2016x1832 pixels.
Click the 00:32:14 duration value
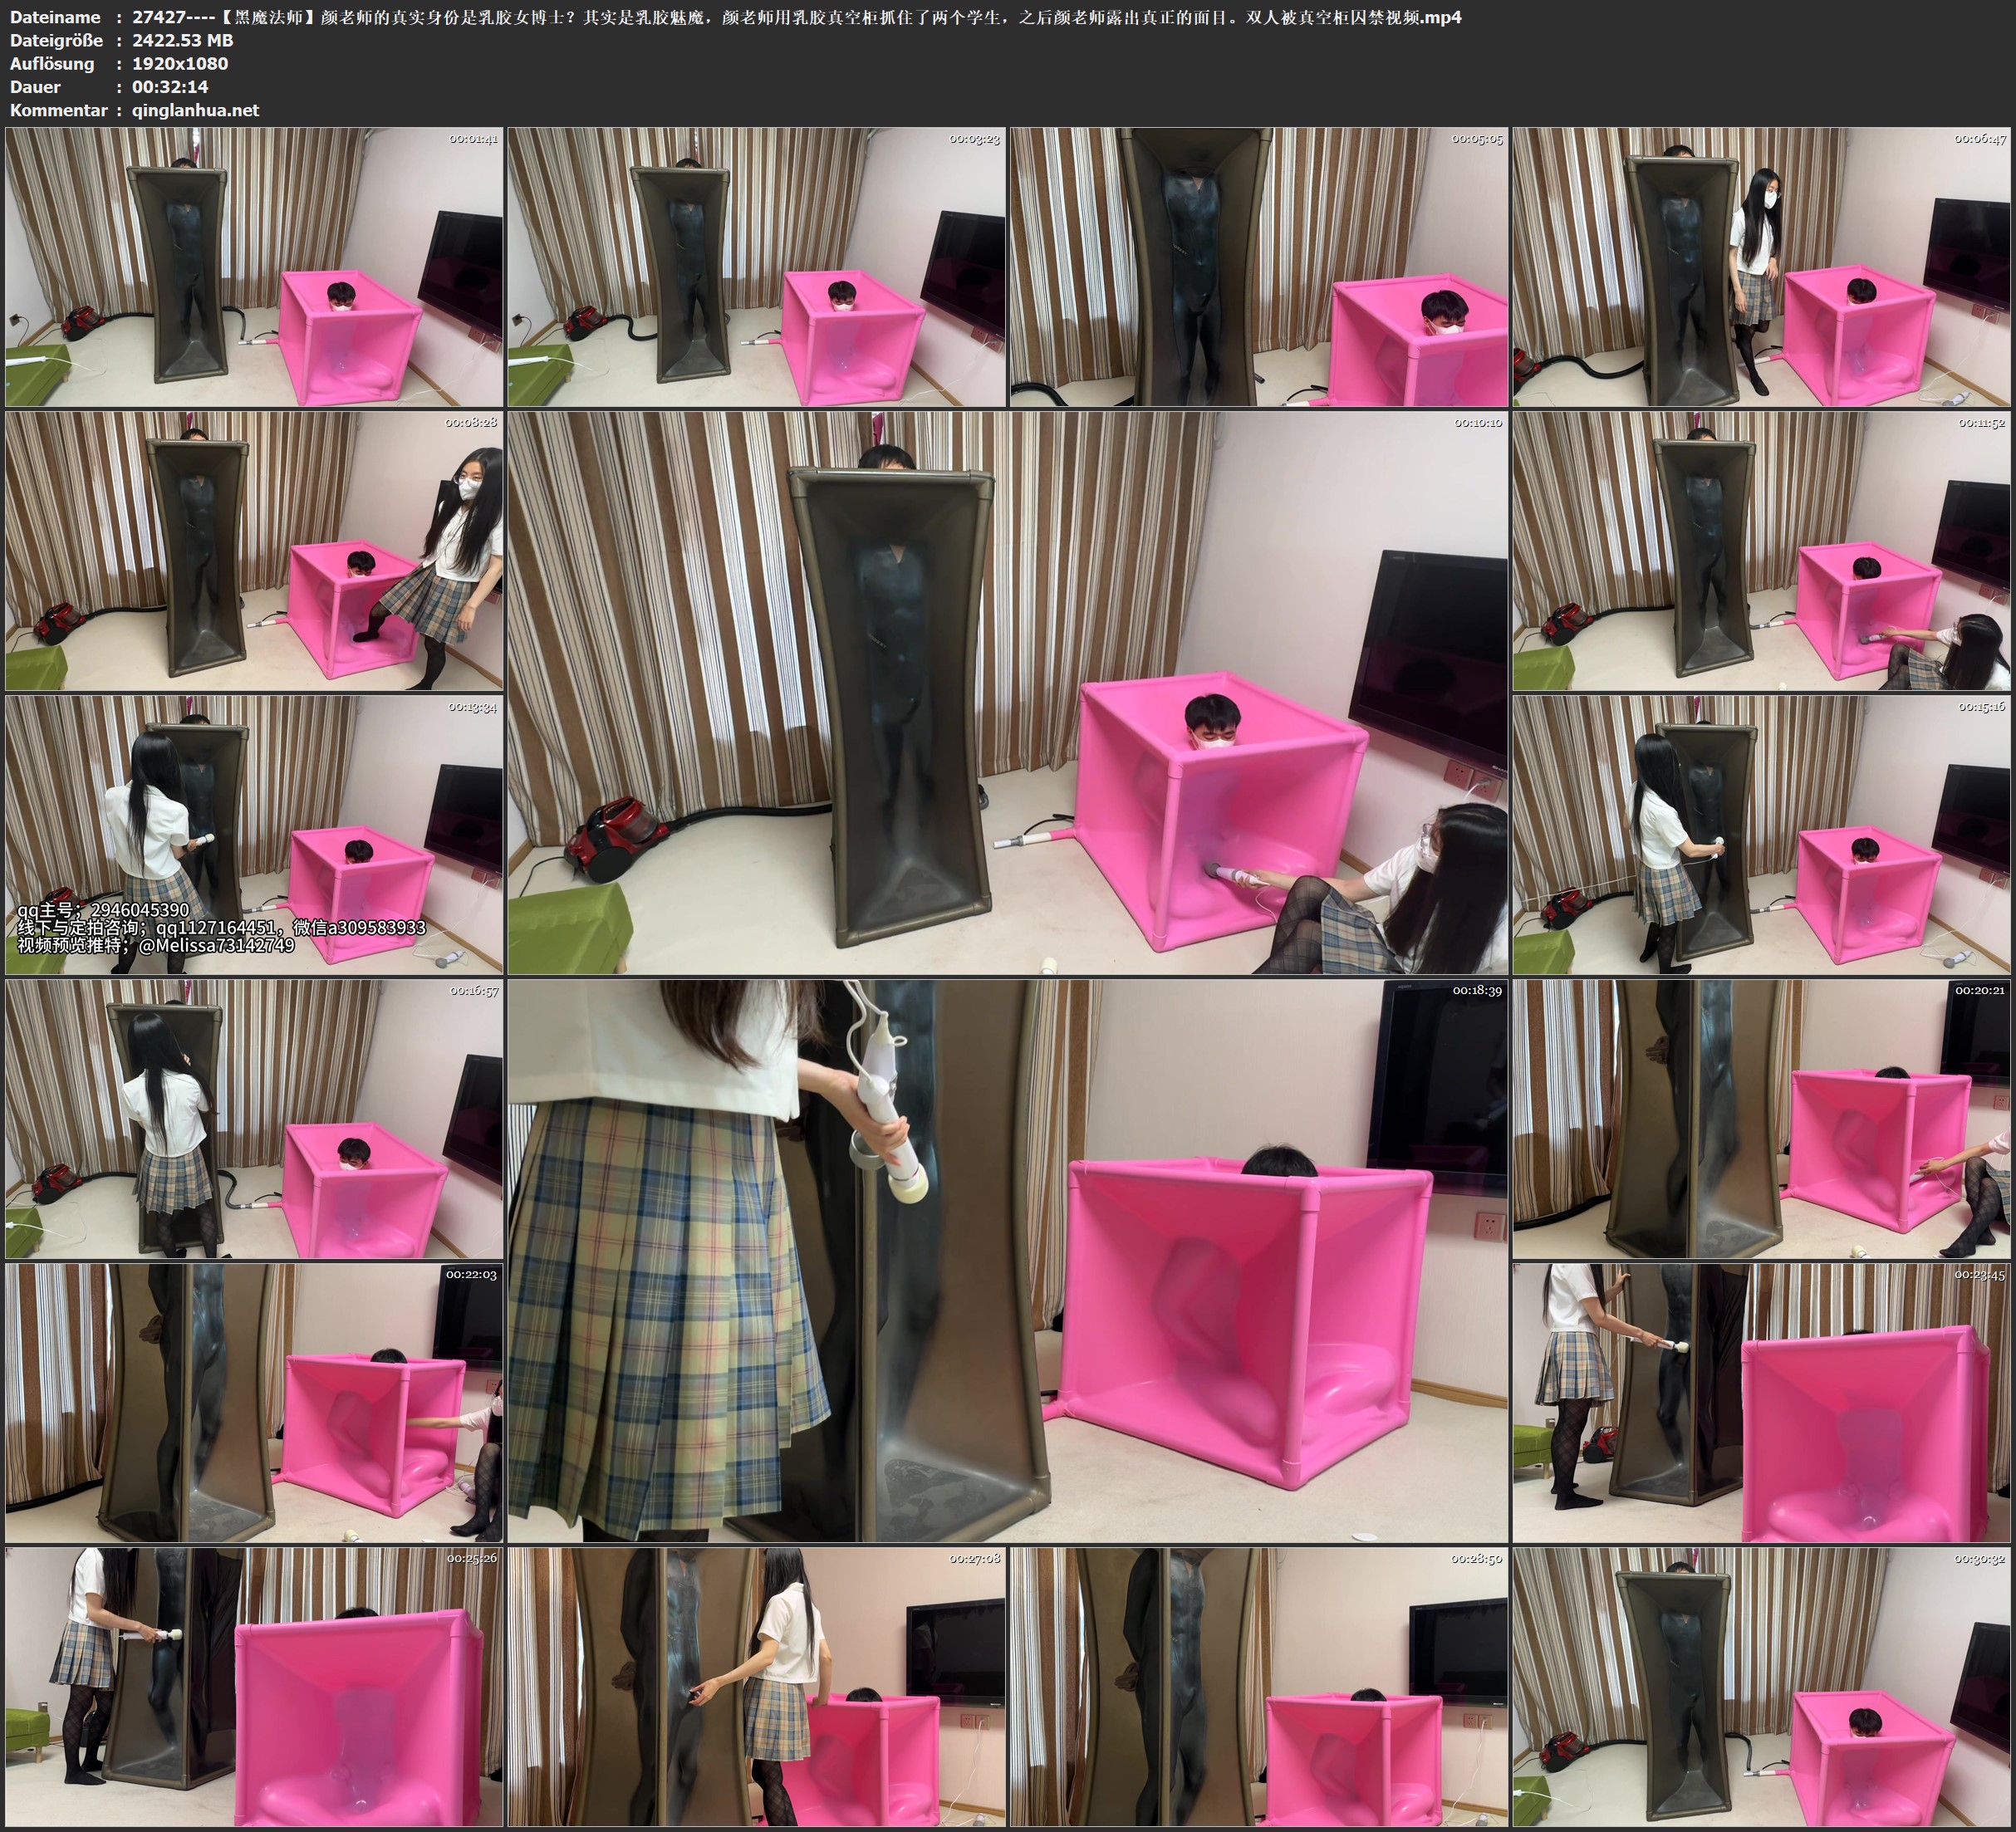pos(170,87)
